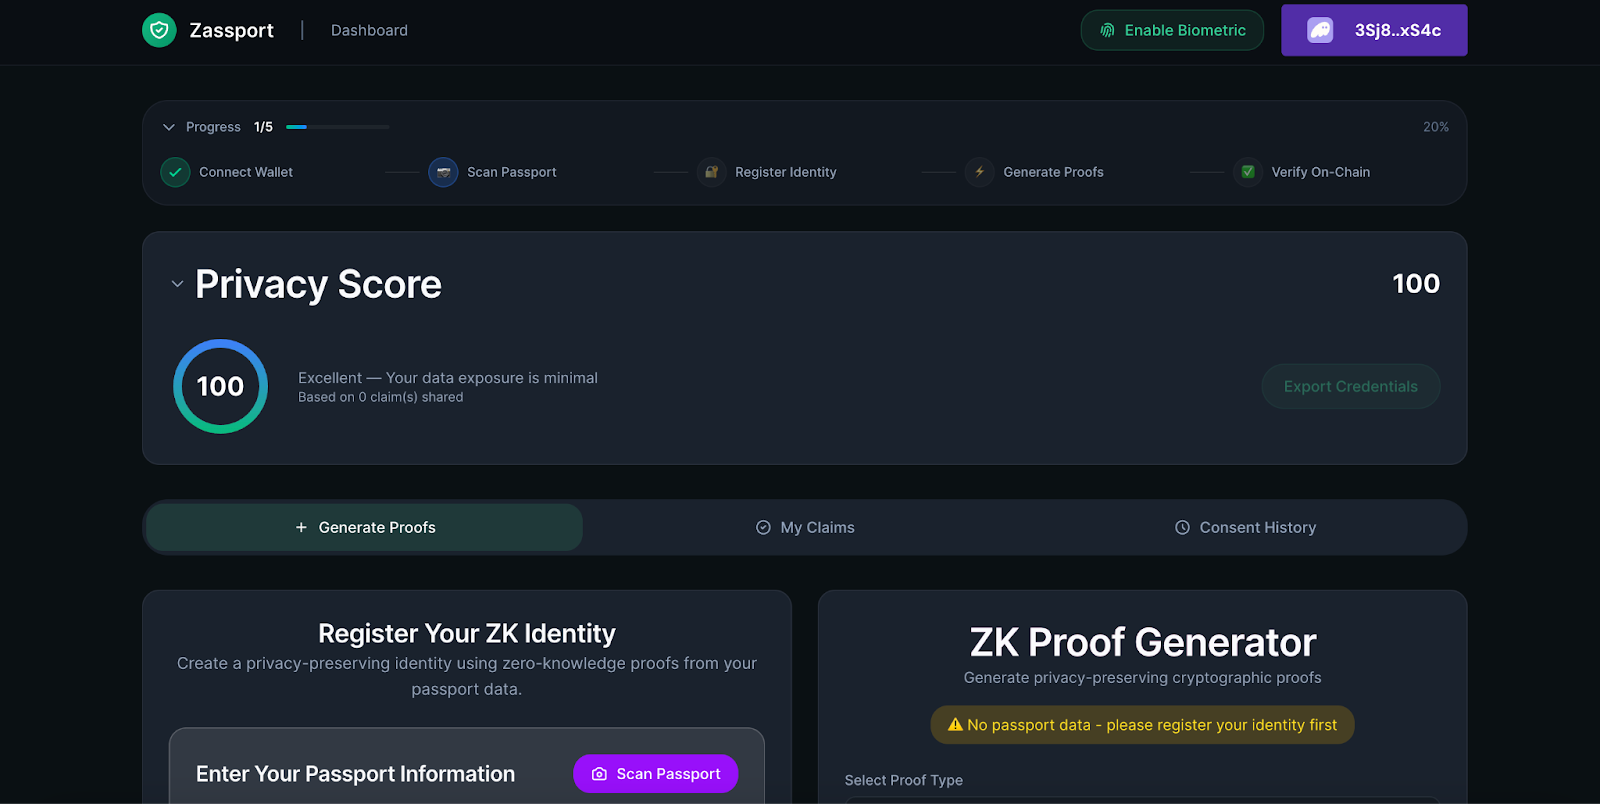The height and width of the screenshot is (804, 1600).
Task: Switch to the My Claims tab
Action: coord(805,527)
